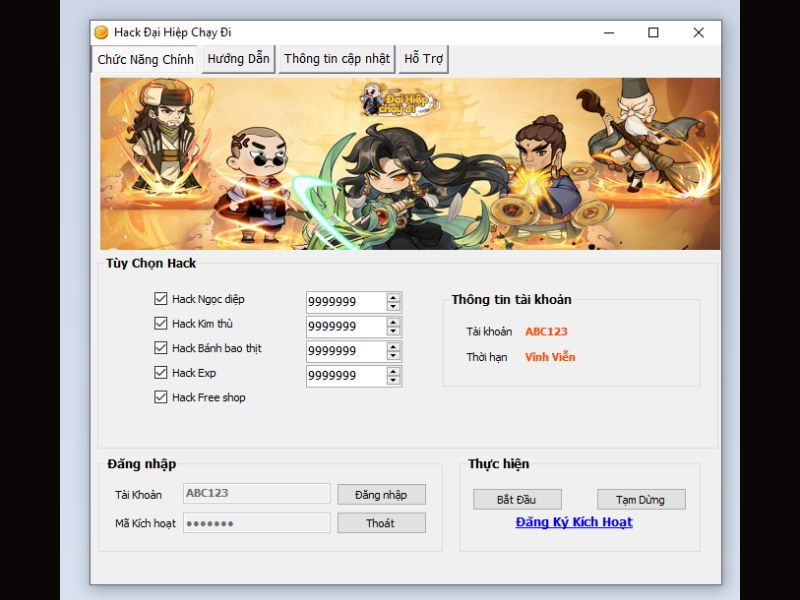Click the Thoát button
Viewport: 800px width, 600px height.
[381, 523]
